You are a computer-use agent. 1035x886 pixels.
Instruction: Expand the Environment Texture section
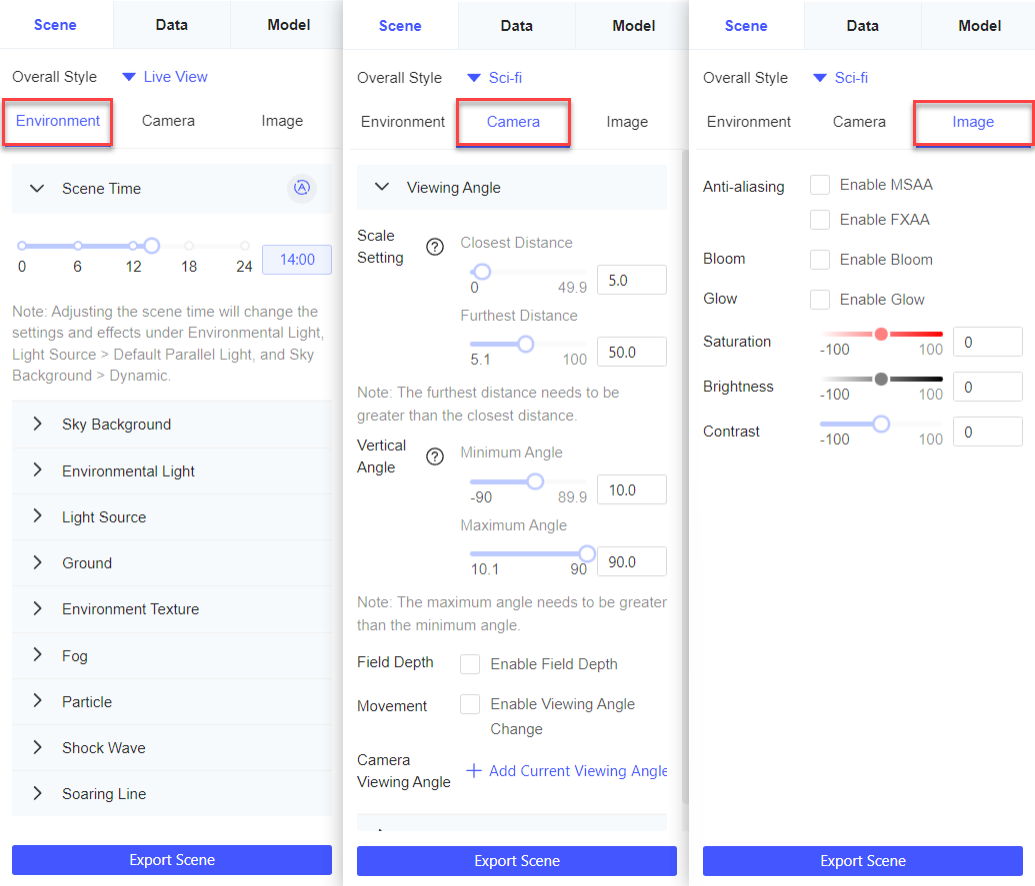coord(172,609)
